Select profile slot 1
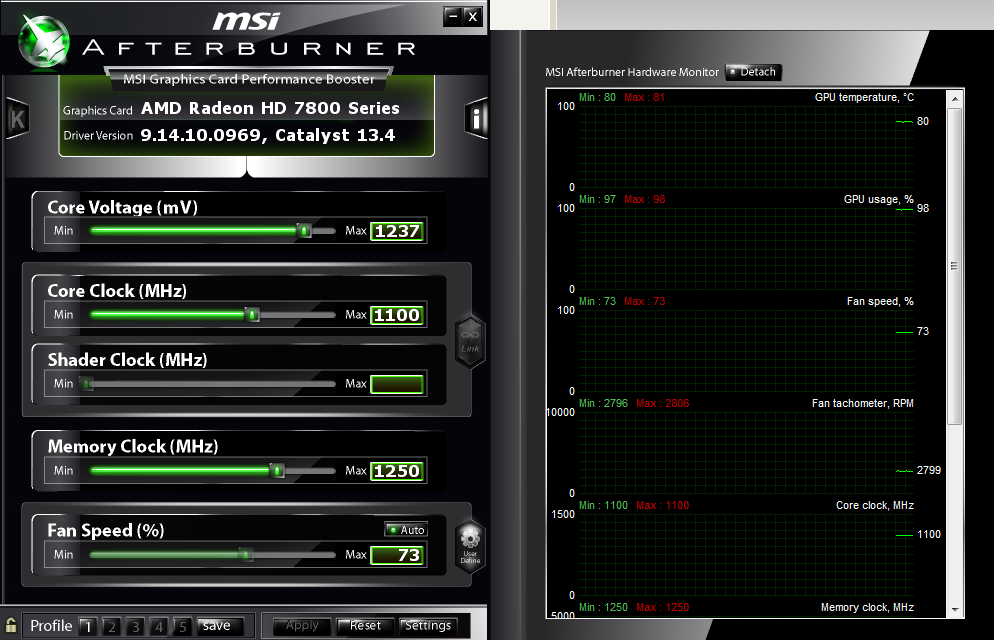 [x=87, y=627]
